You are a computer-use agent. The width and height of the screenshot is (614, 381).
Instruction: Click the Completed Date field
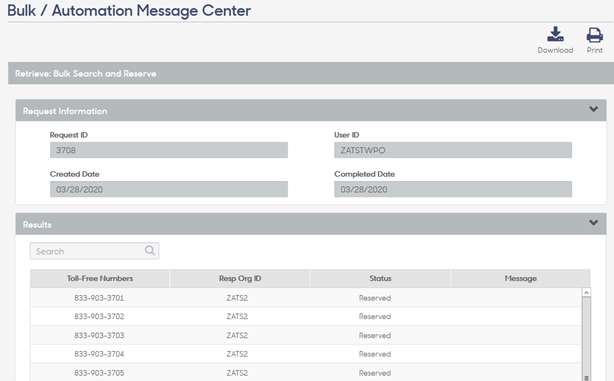tap(453, 189)
